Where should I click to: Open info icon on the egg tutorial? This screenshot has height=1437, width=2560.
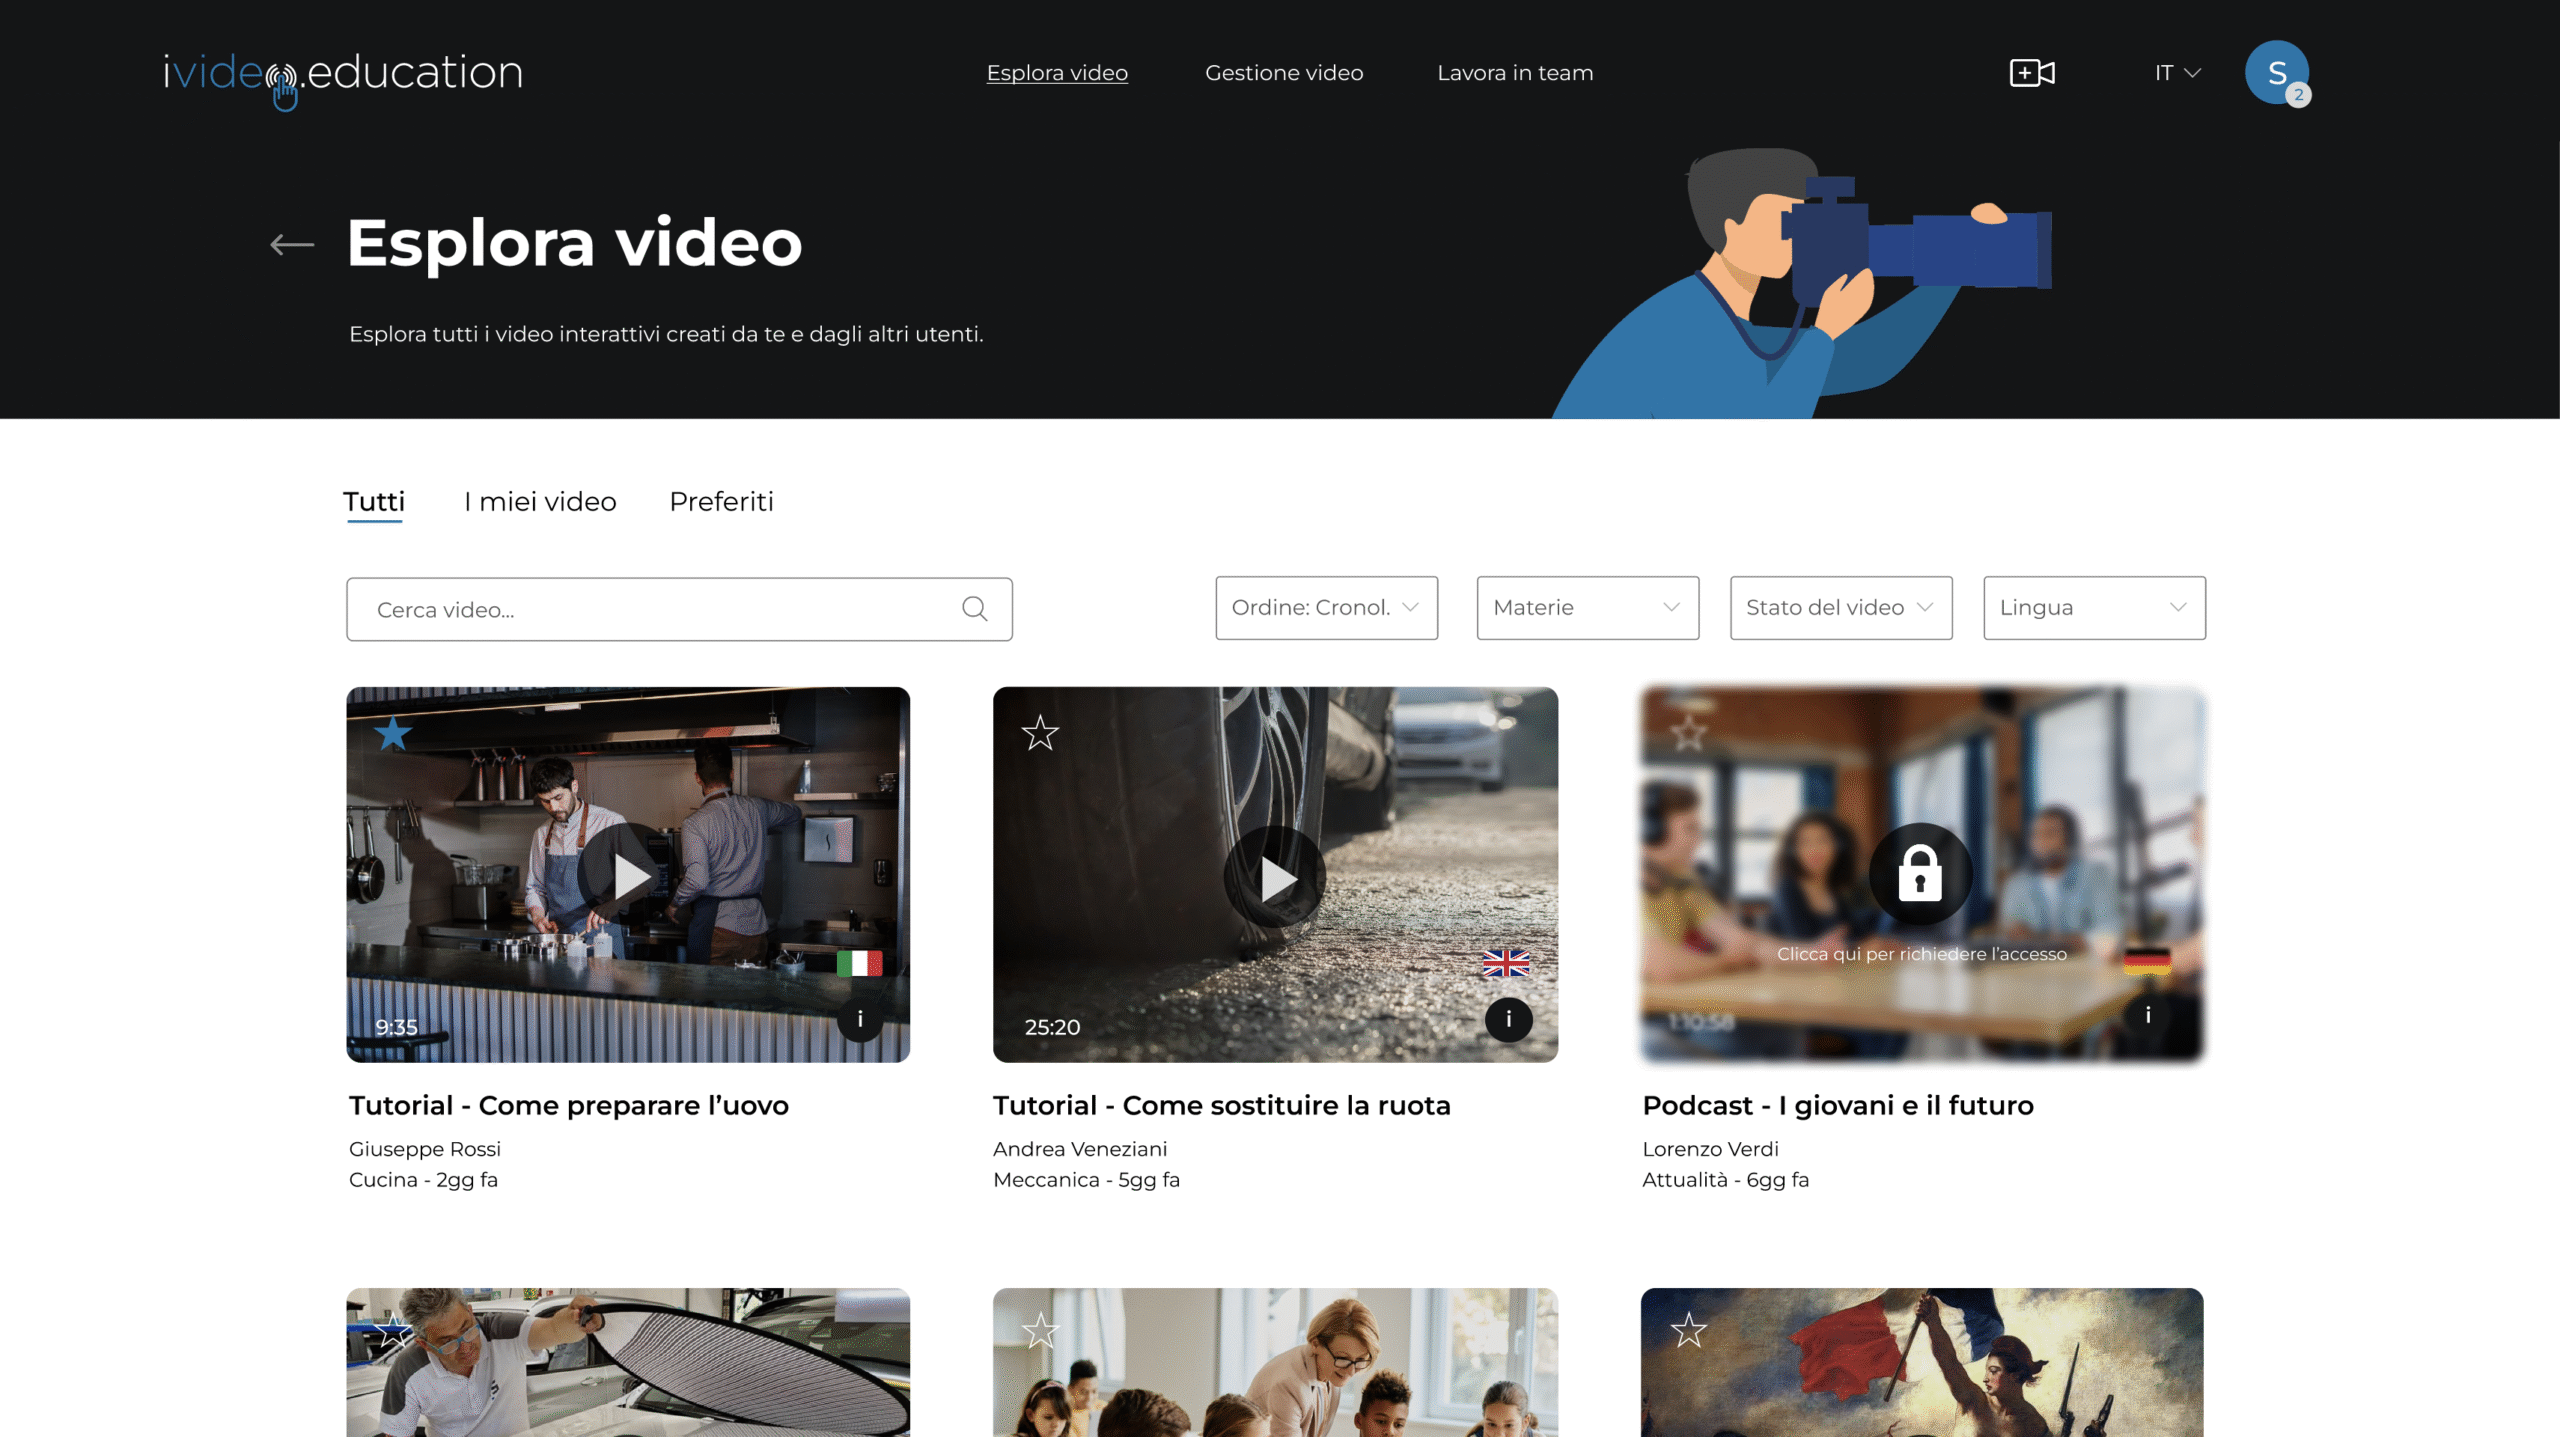click(x=860, y=1019)
